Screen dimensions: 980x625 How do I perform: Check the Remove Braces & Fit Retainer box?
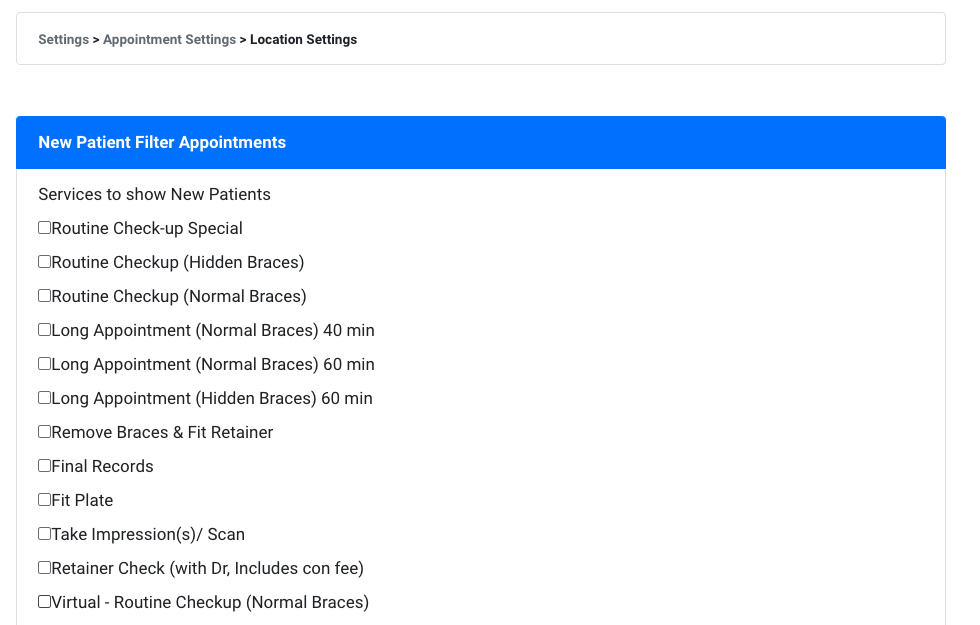[44, 432]
